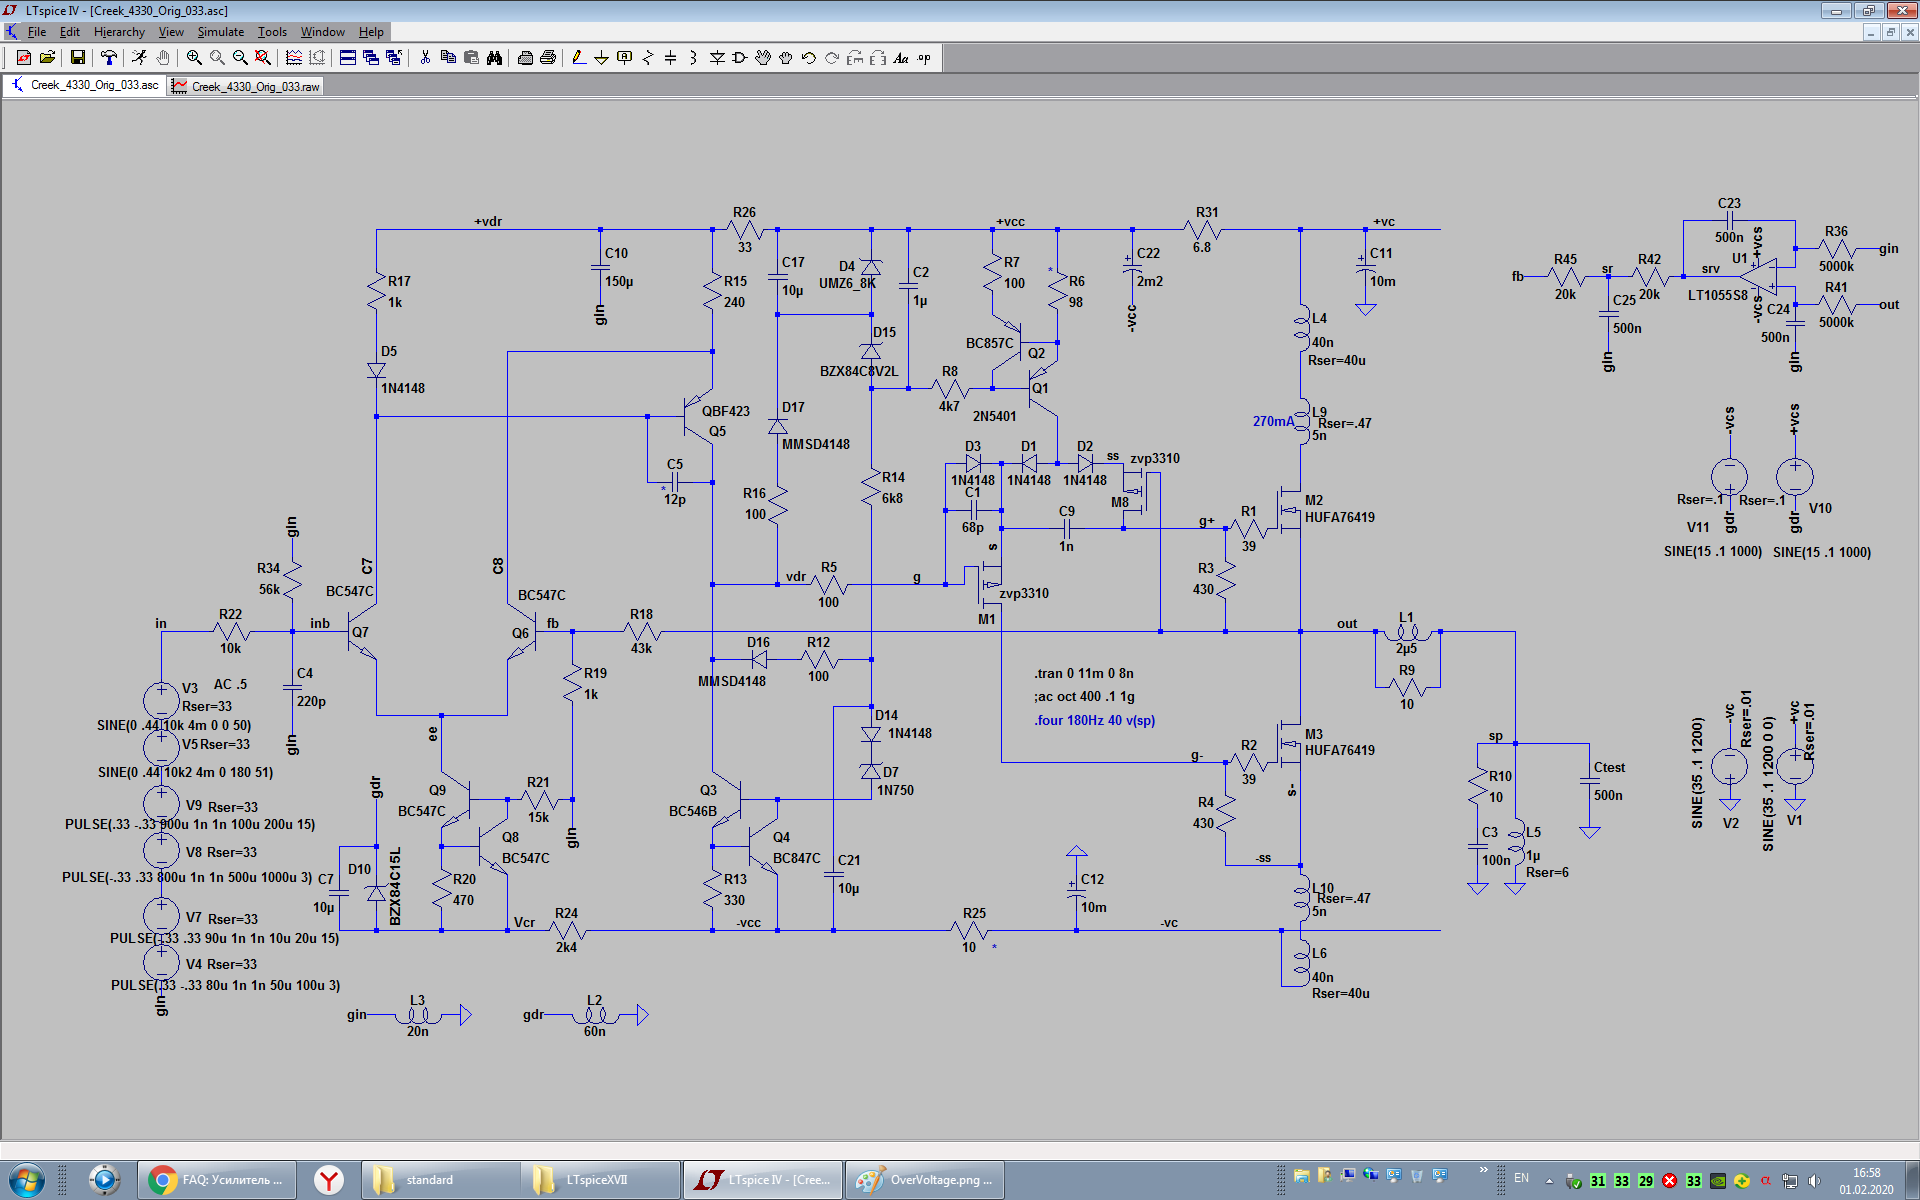Copy with the duplicate toolbar icon
Screen dimensions: 1920x1200
[x=448, y=58]
